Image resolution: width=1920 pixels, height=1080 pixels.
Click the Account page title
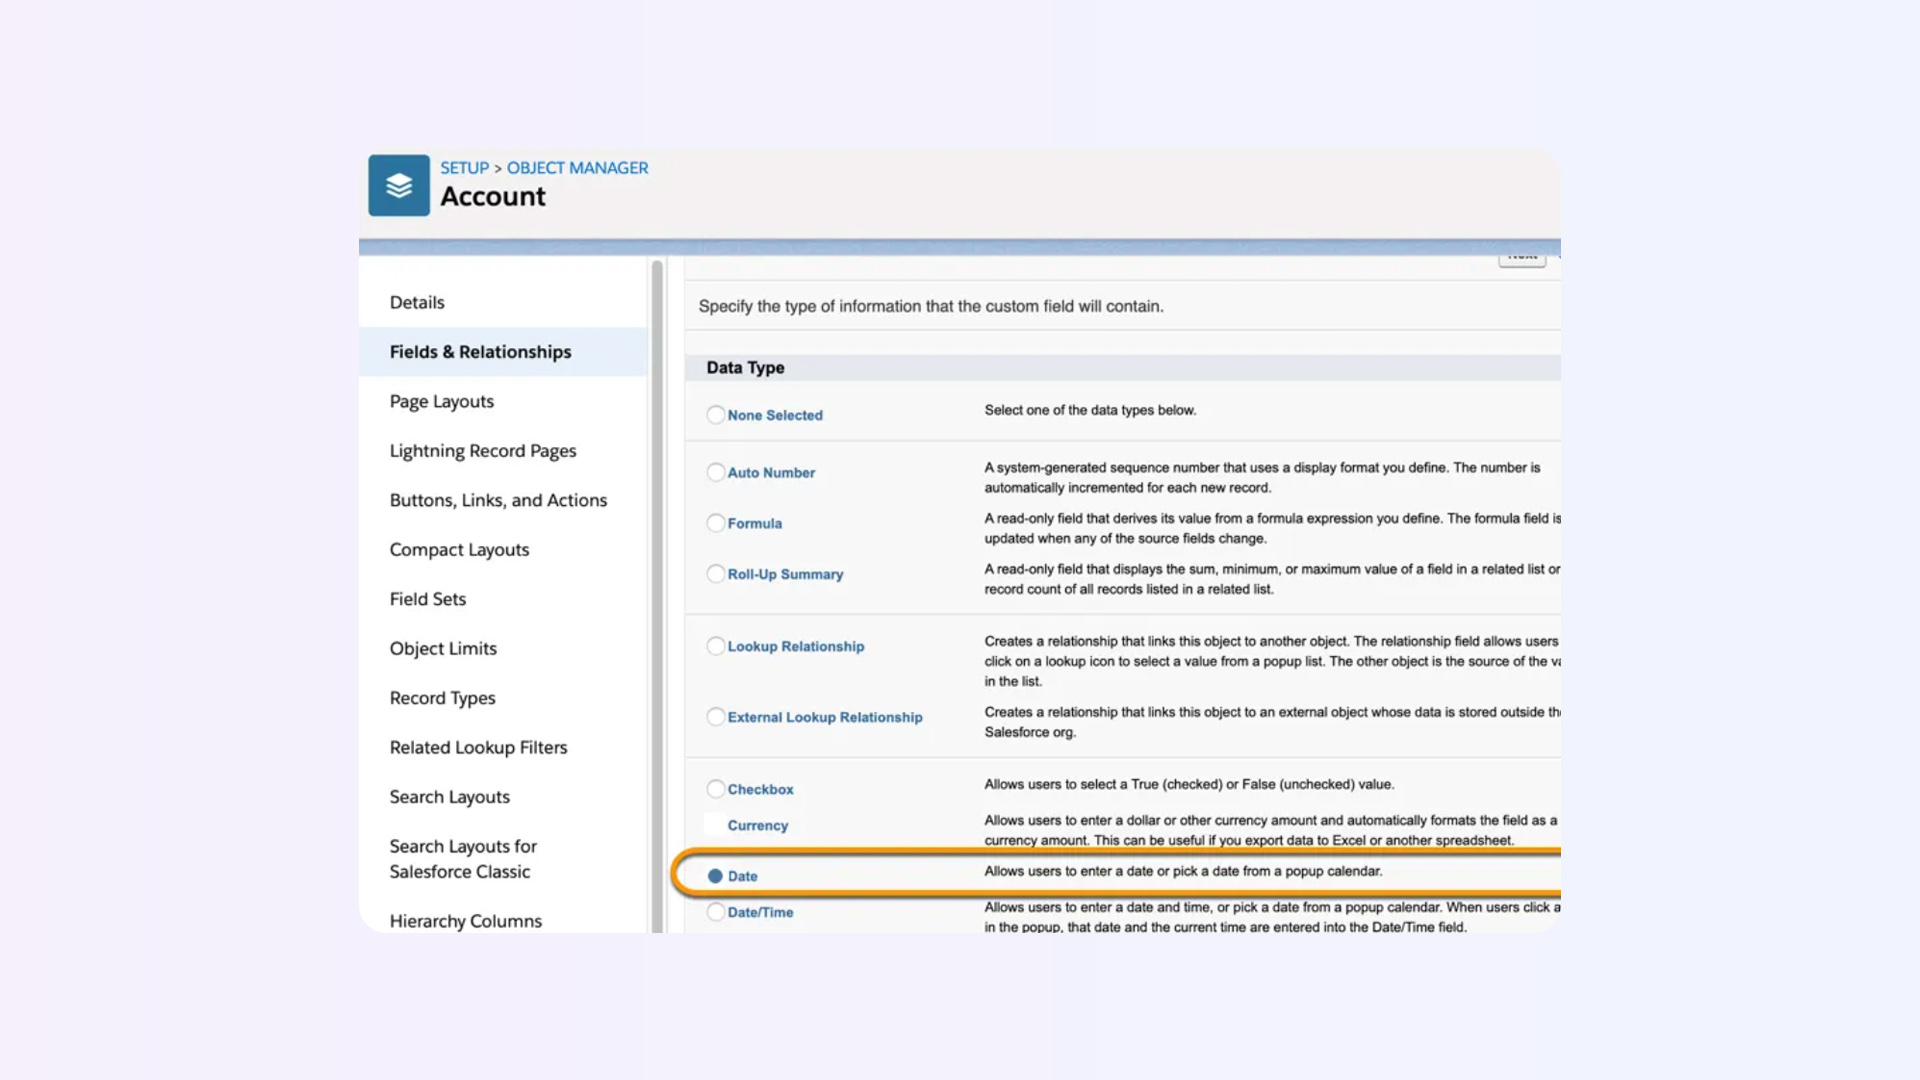[493, 197]
